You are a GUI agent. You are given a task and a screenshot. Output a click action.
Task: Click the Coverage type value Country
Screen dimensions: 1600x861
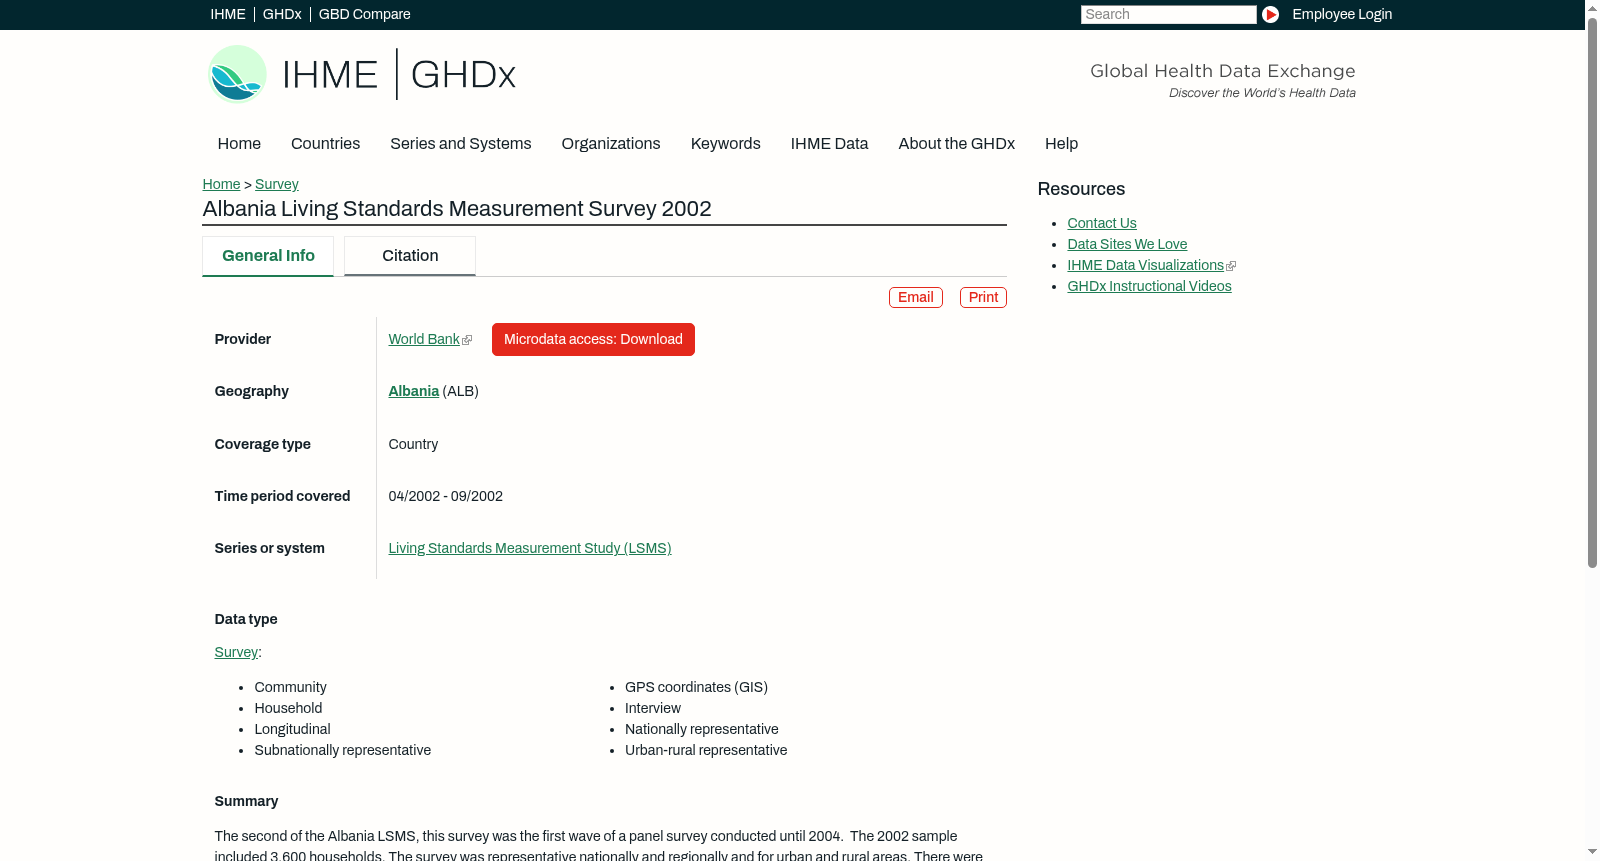pyautogui.click(x=413, y=444)
